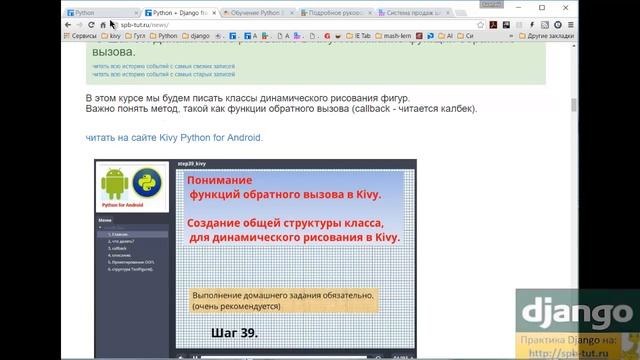This screenshot has width=640, height=360.
Task: Select the fourth menu item in the player
Action: coord(119,255)
